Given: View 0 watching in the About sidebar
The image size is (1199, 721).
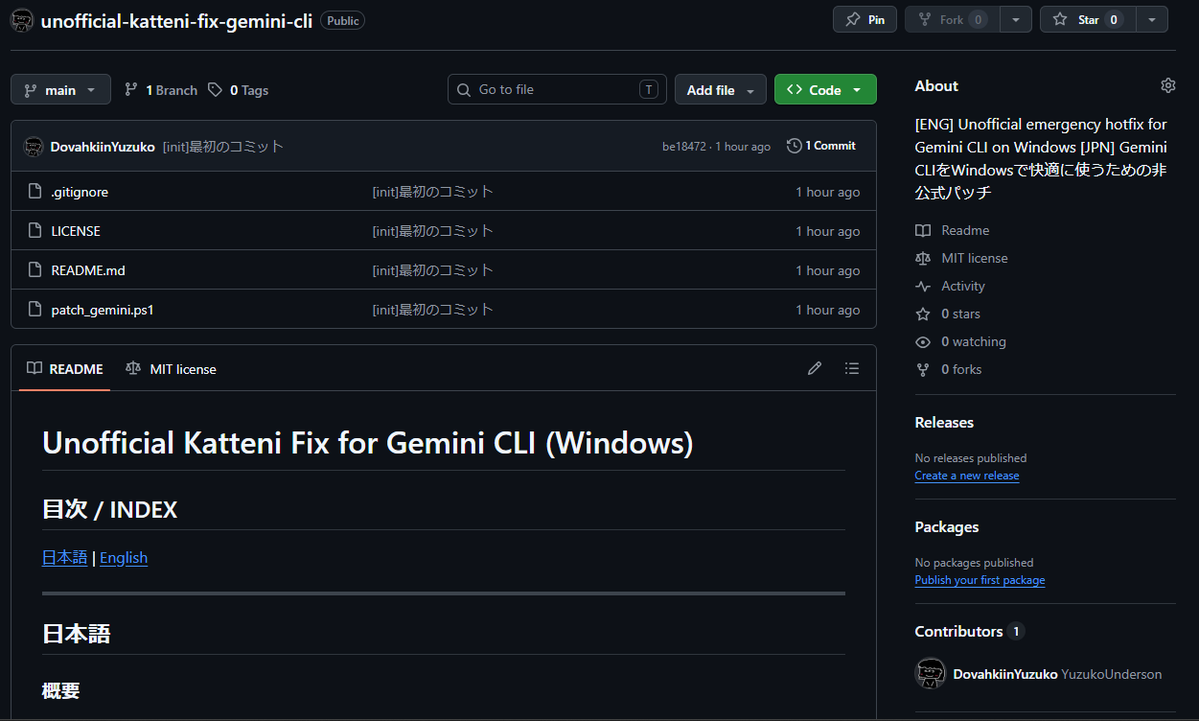Looking at the screenshot, I should coord(973,342).
